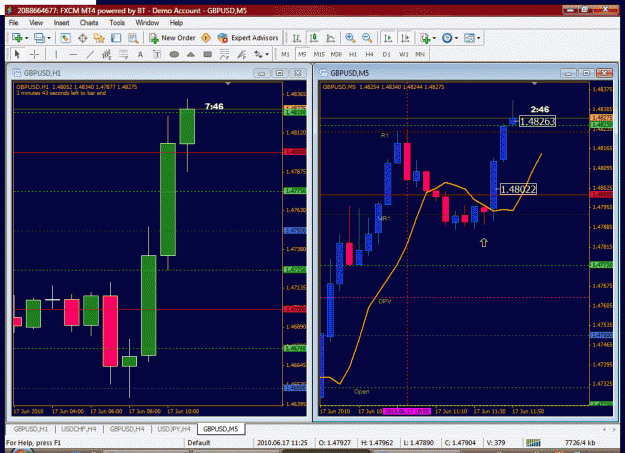Click the New Order button
This screenshot has height=453, width=625.
click(172, 38)
